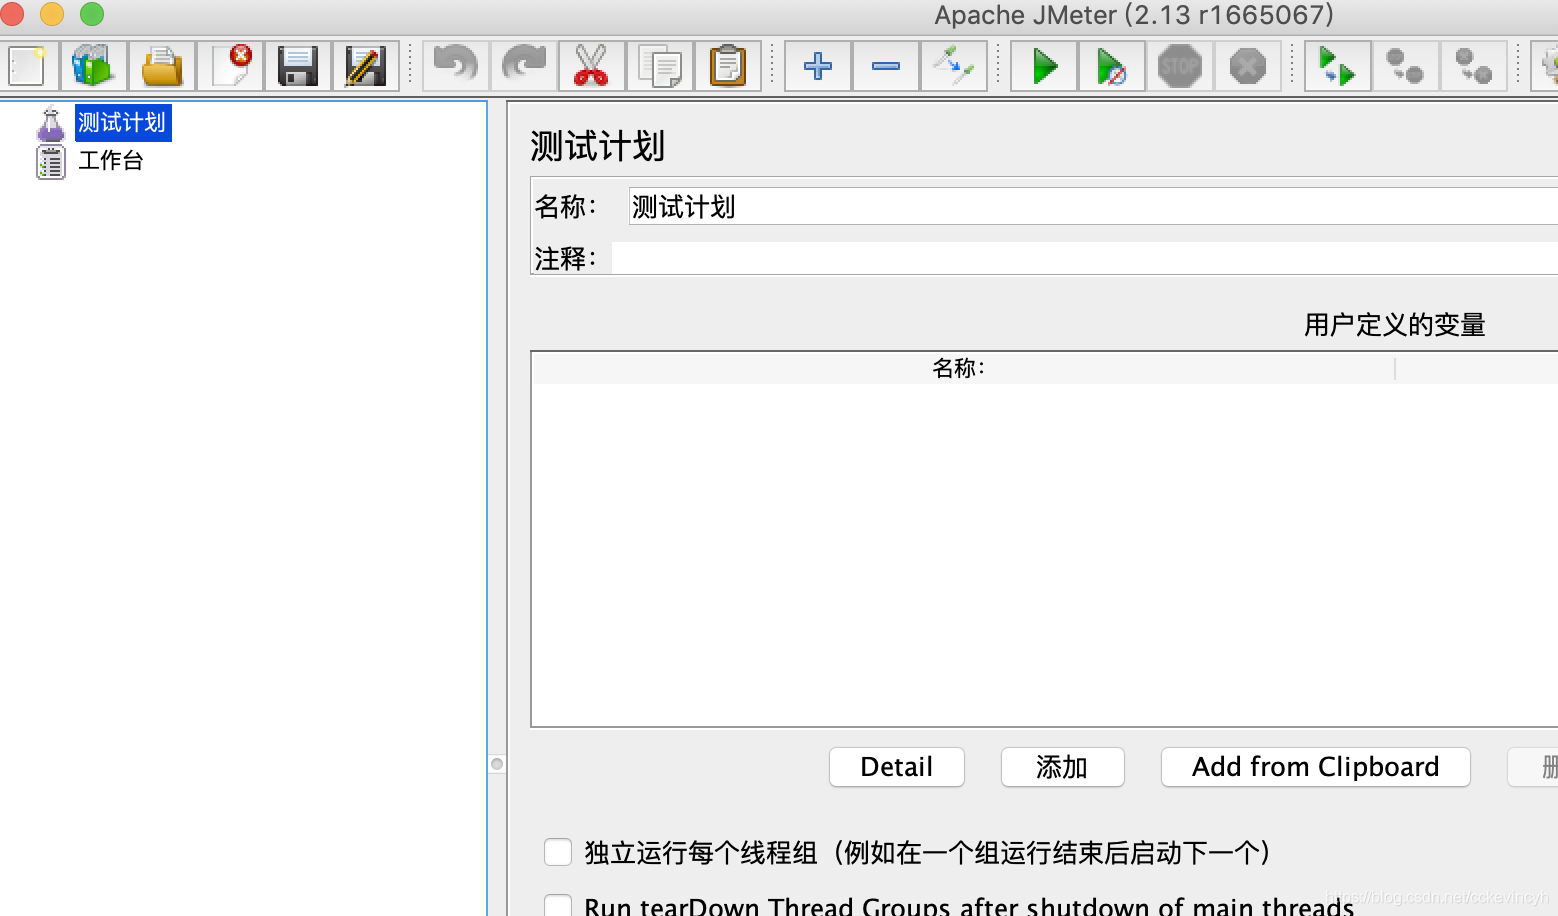Save the test plan with floppy disk icon
This screenshot has height=916, width=1558.
click(298, 67)
